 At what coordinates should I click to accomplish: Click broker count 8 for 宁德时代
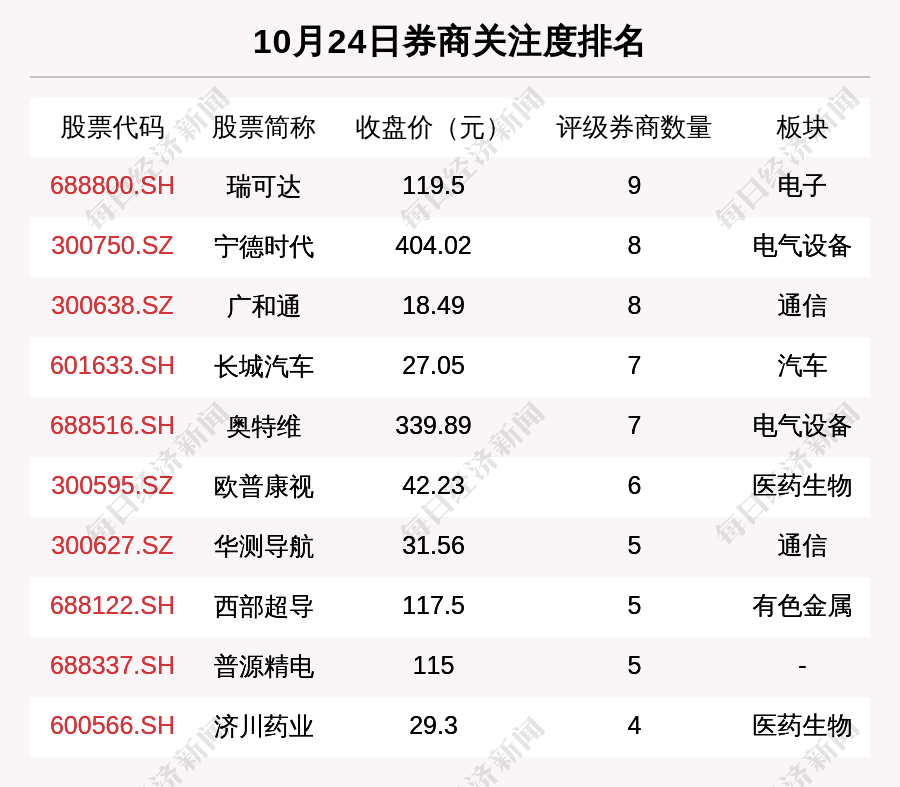pos(634,246)
